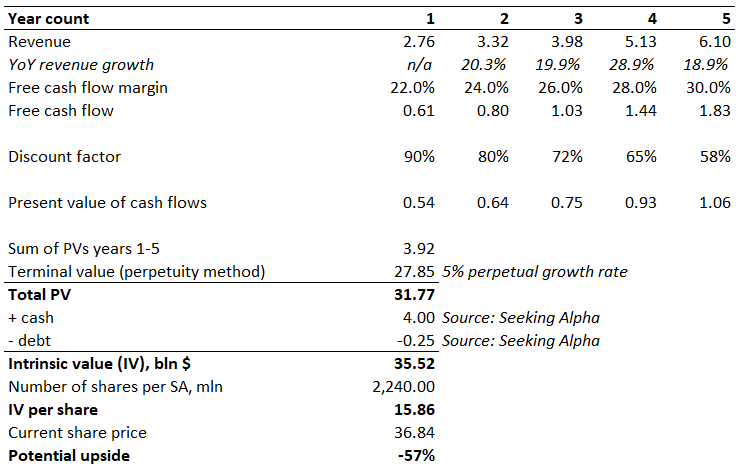The width and height of the screenshot is (747, 476).
Task: Click the Discount factor row label
Action: [57, 157]
